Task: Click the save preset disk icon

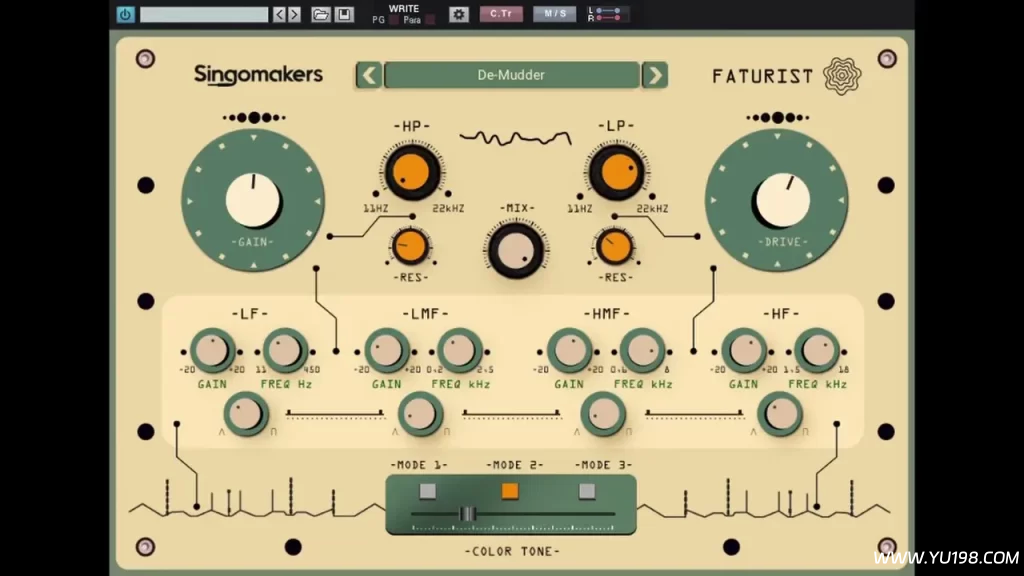Action: pyautogui.click(x=345, y=14)
